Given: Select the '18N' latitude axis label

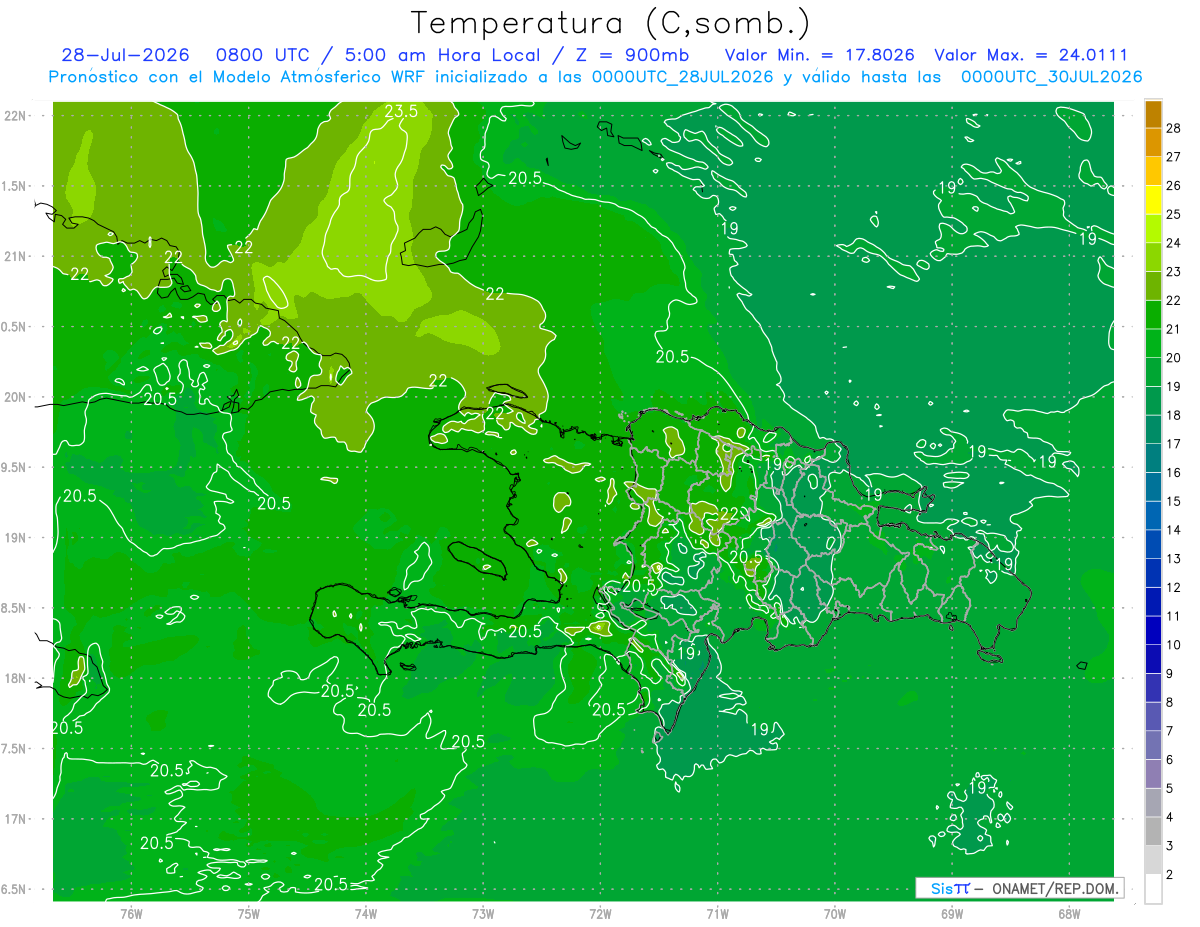Looking at the screenshot, I should point(15,679).
